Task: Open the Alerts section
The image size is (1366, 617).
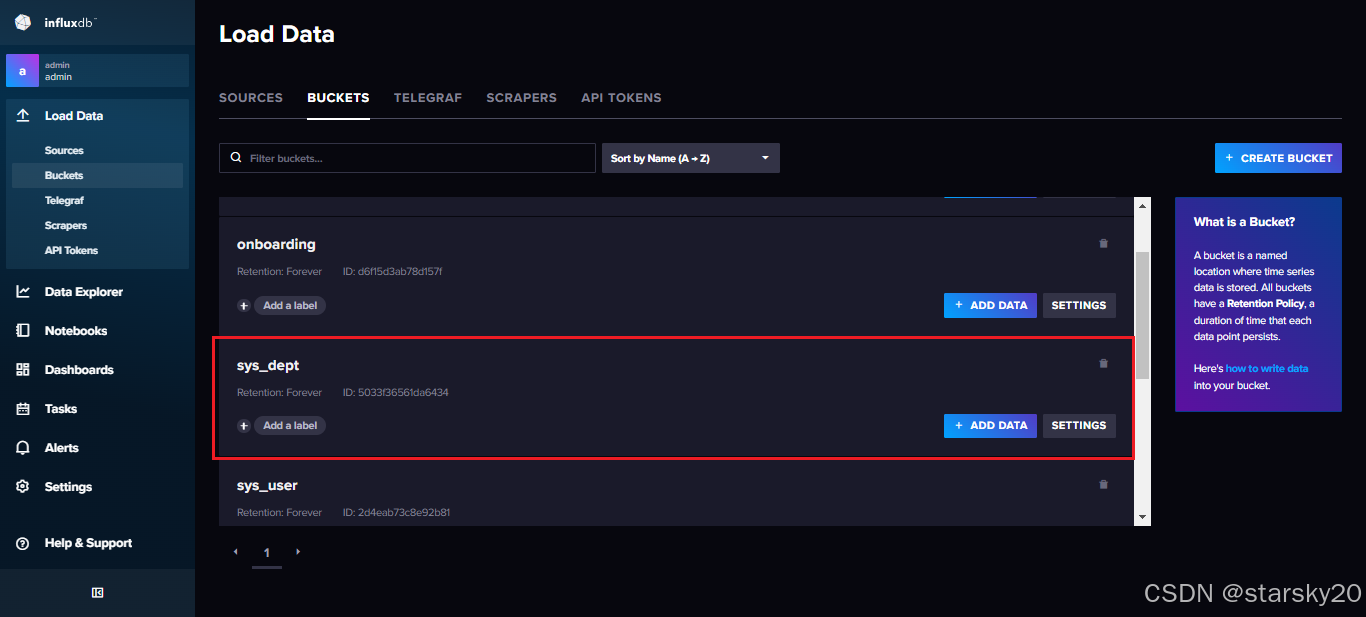Action: pyautogui.click(x=64, y=447)
